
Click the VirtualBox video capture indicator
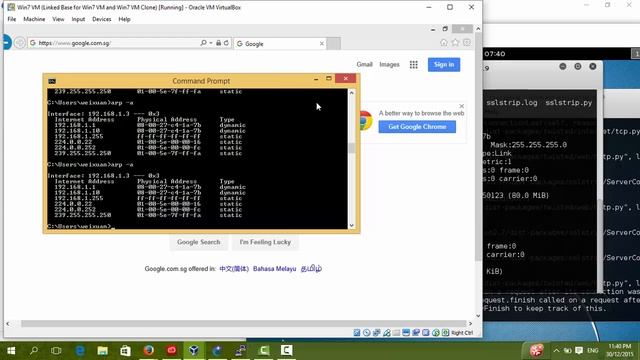click(416, 333)
